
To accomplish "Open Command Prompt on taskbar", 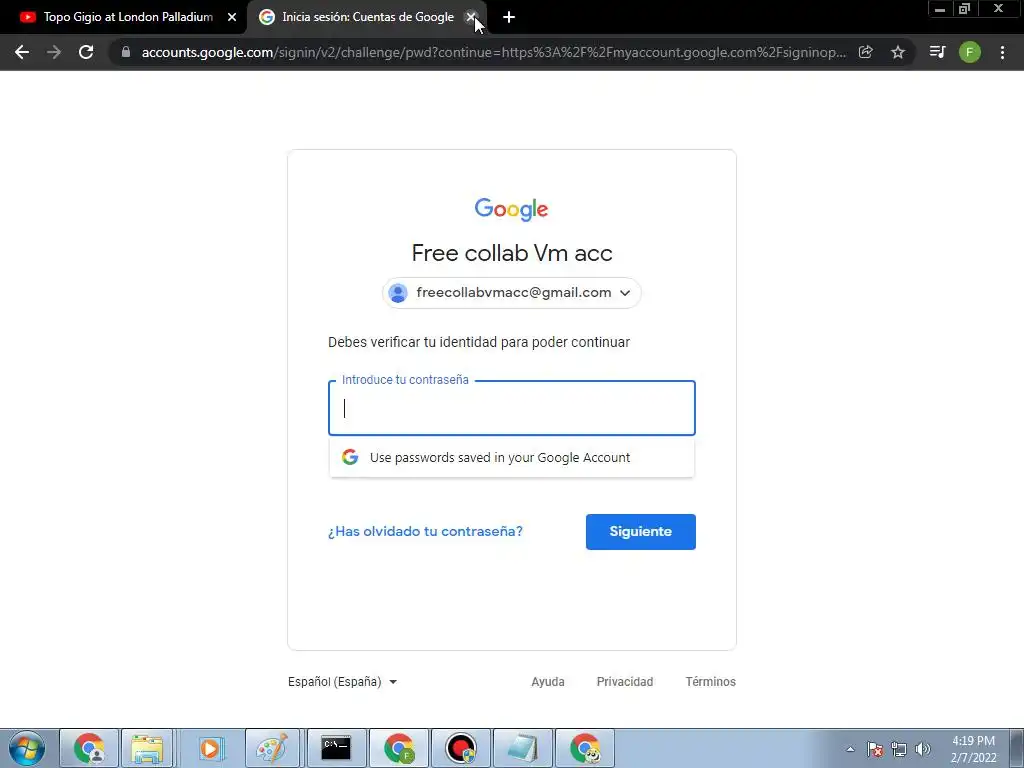I will (336, 748).
